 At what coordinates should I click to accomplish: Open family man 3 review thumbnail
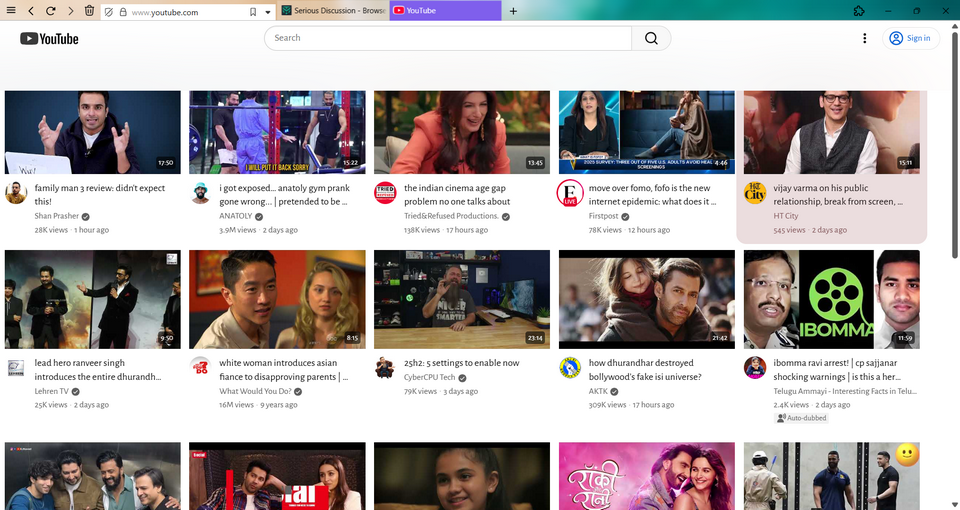[x=92, y=132]
